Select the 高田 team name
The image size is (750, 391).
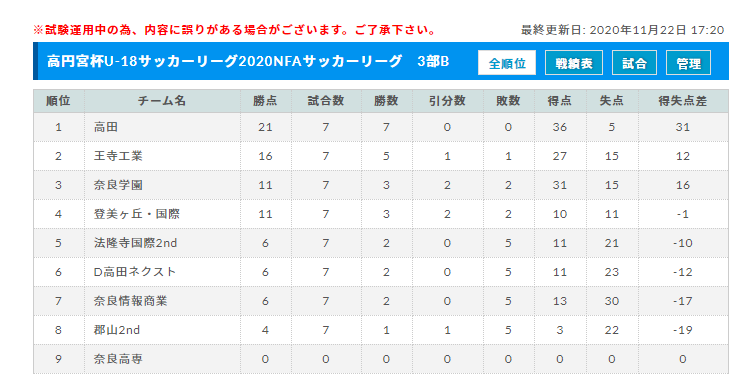click(x=106, y=127)
